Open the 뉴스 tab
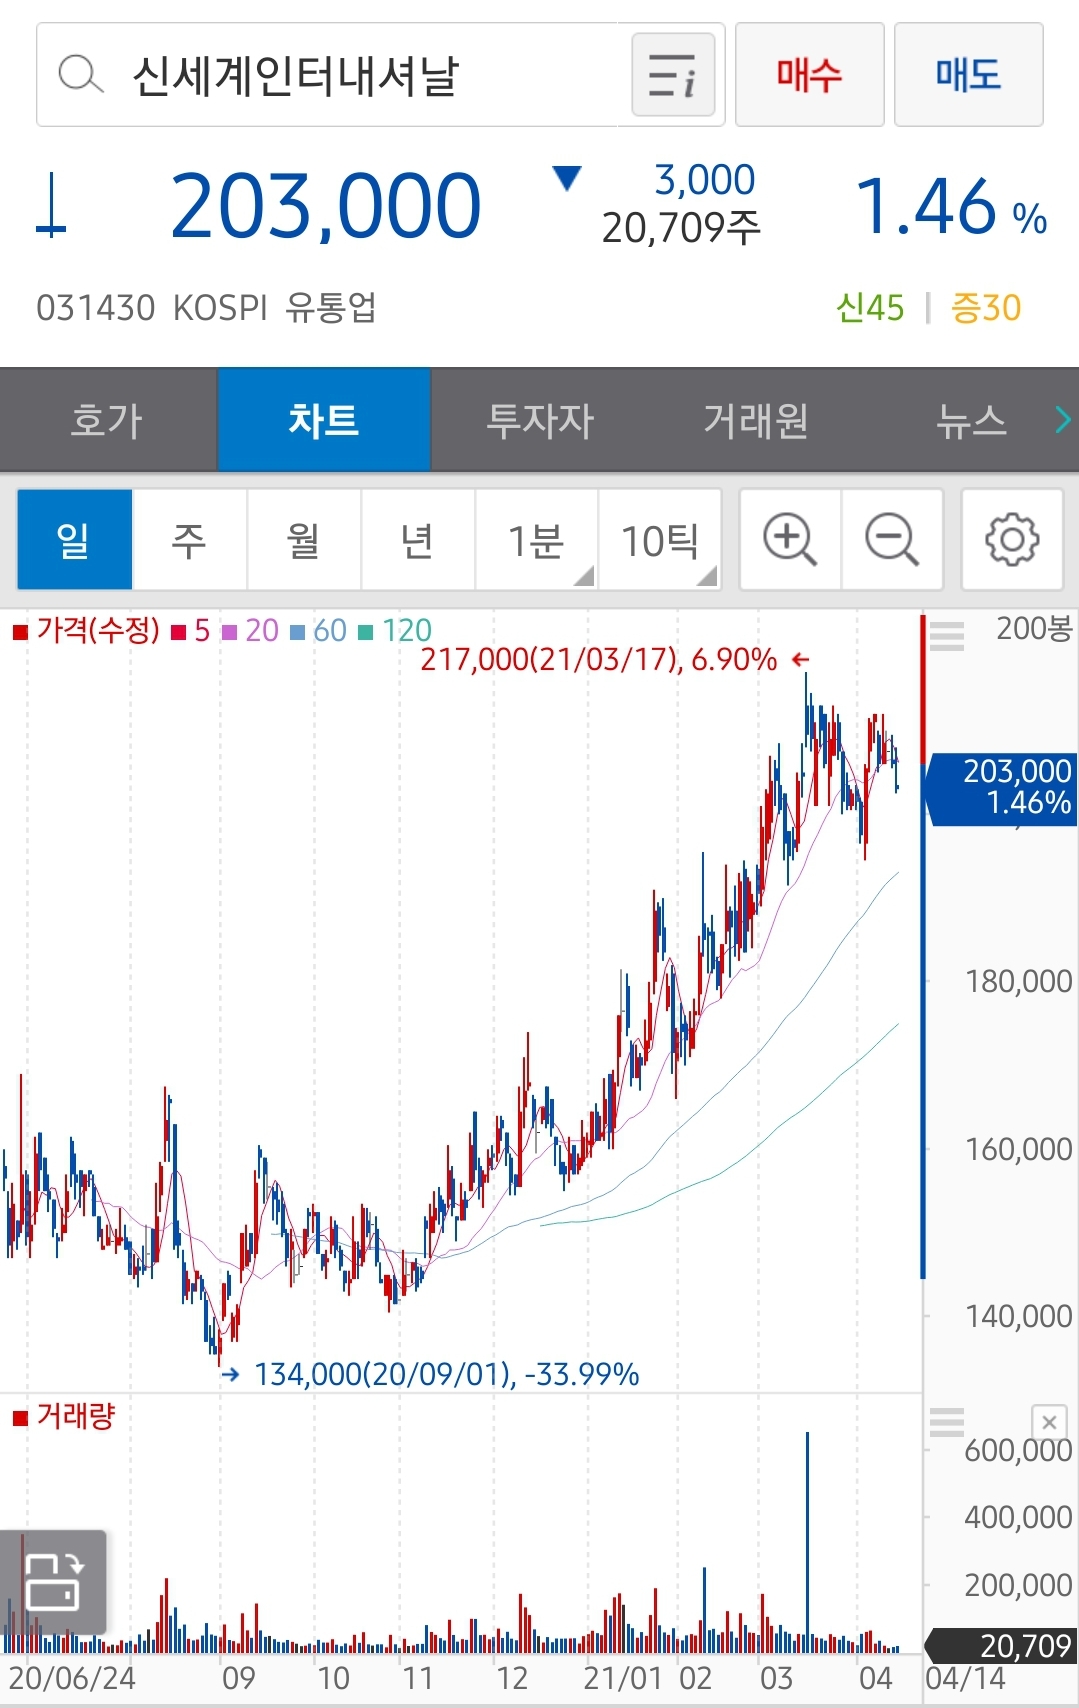The image size is (1079, 1708). [x=971, y=420]
